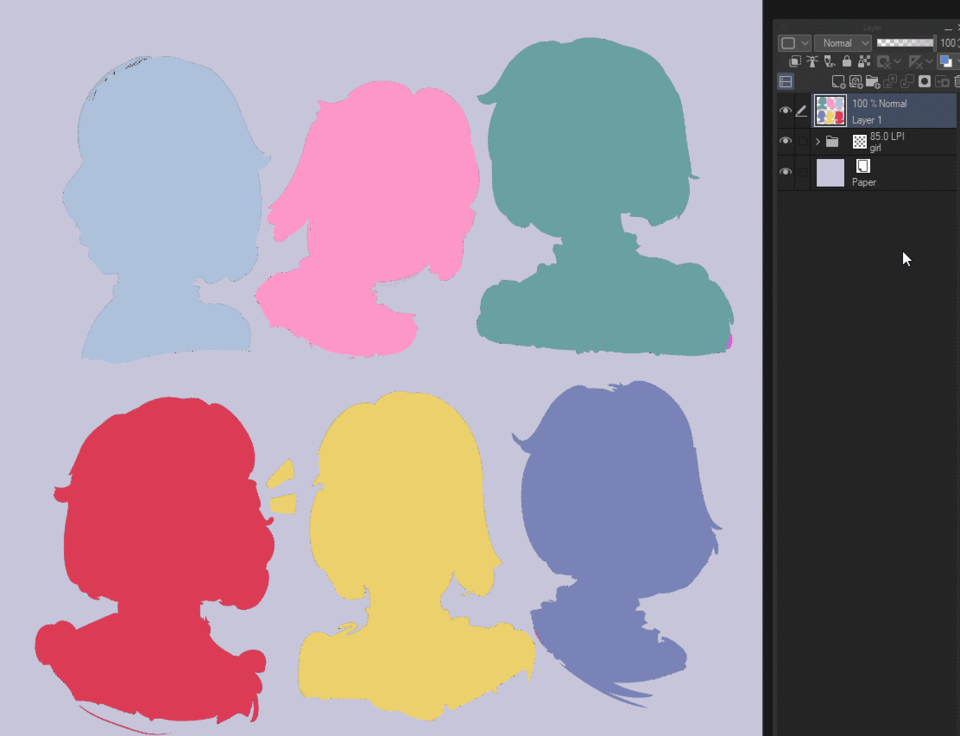Toggle the layer list view icon

coord(786,81)
